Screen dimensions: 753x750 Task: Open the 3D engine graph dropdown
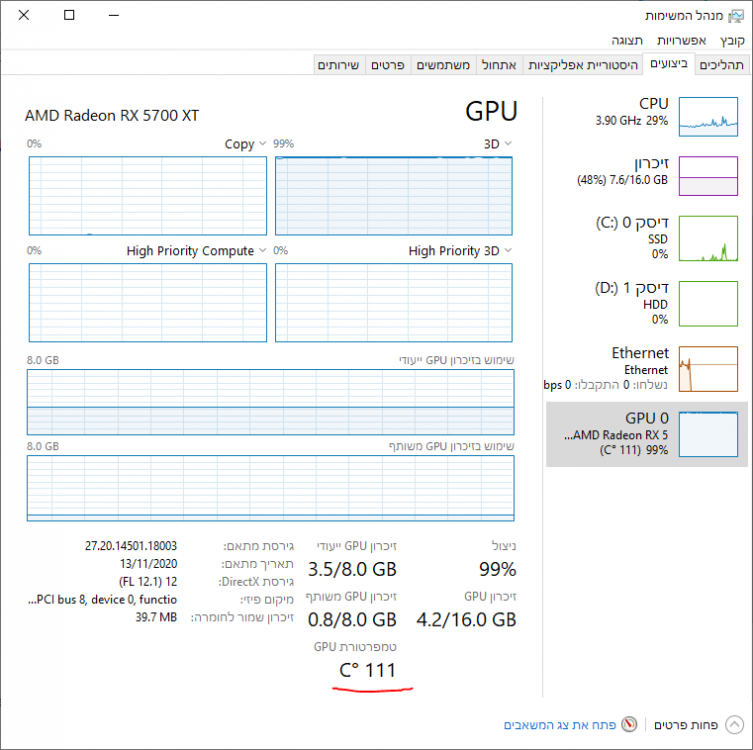(507, 144)
